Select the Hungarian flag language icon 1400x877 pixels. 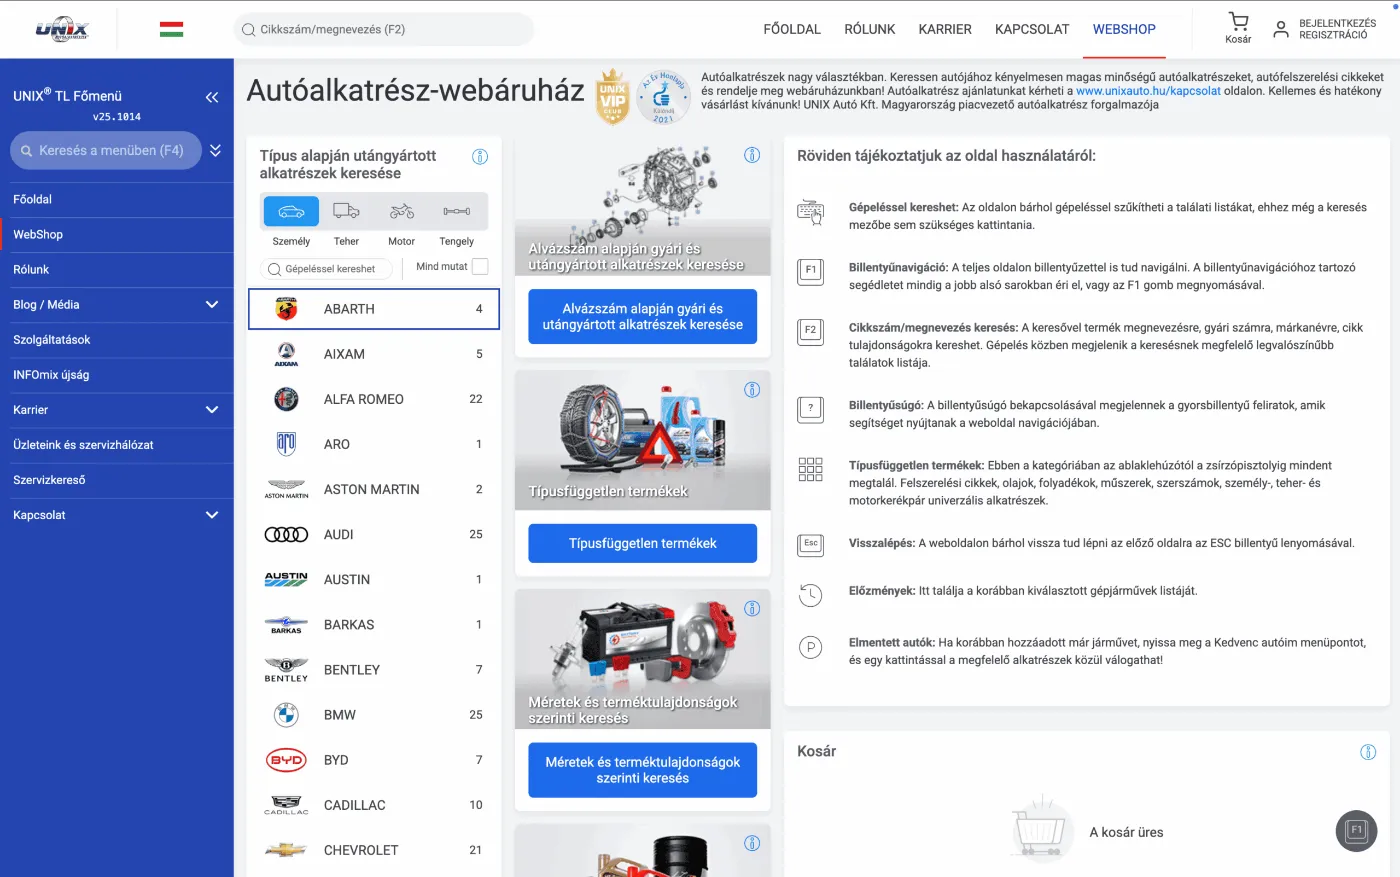171,29
